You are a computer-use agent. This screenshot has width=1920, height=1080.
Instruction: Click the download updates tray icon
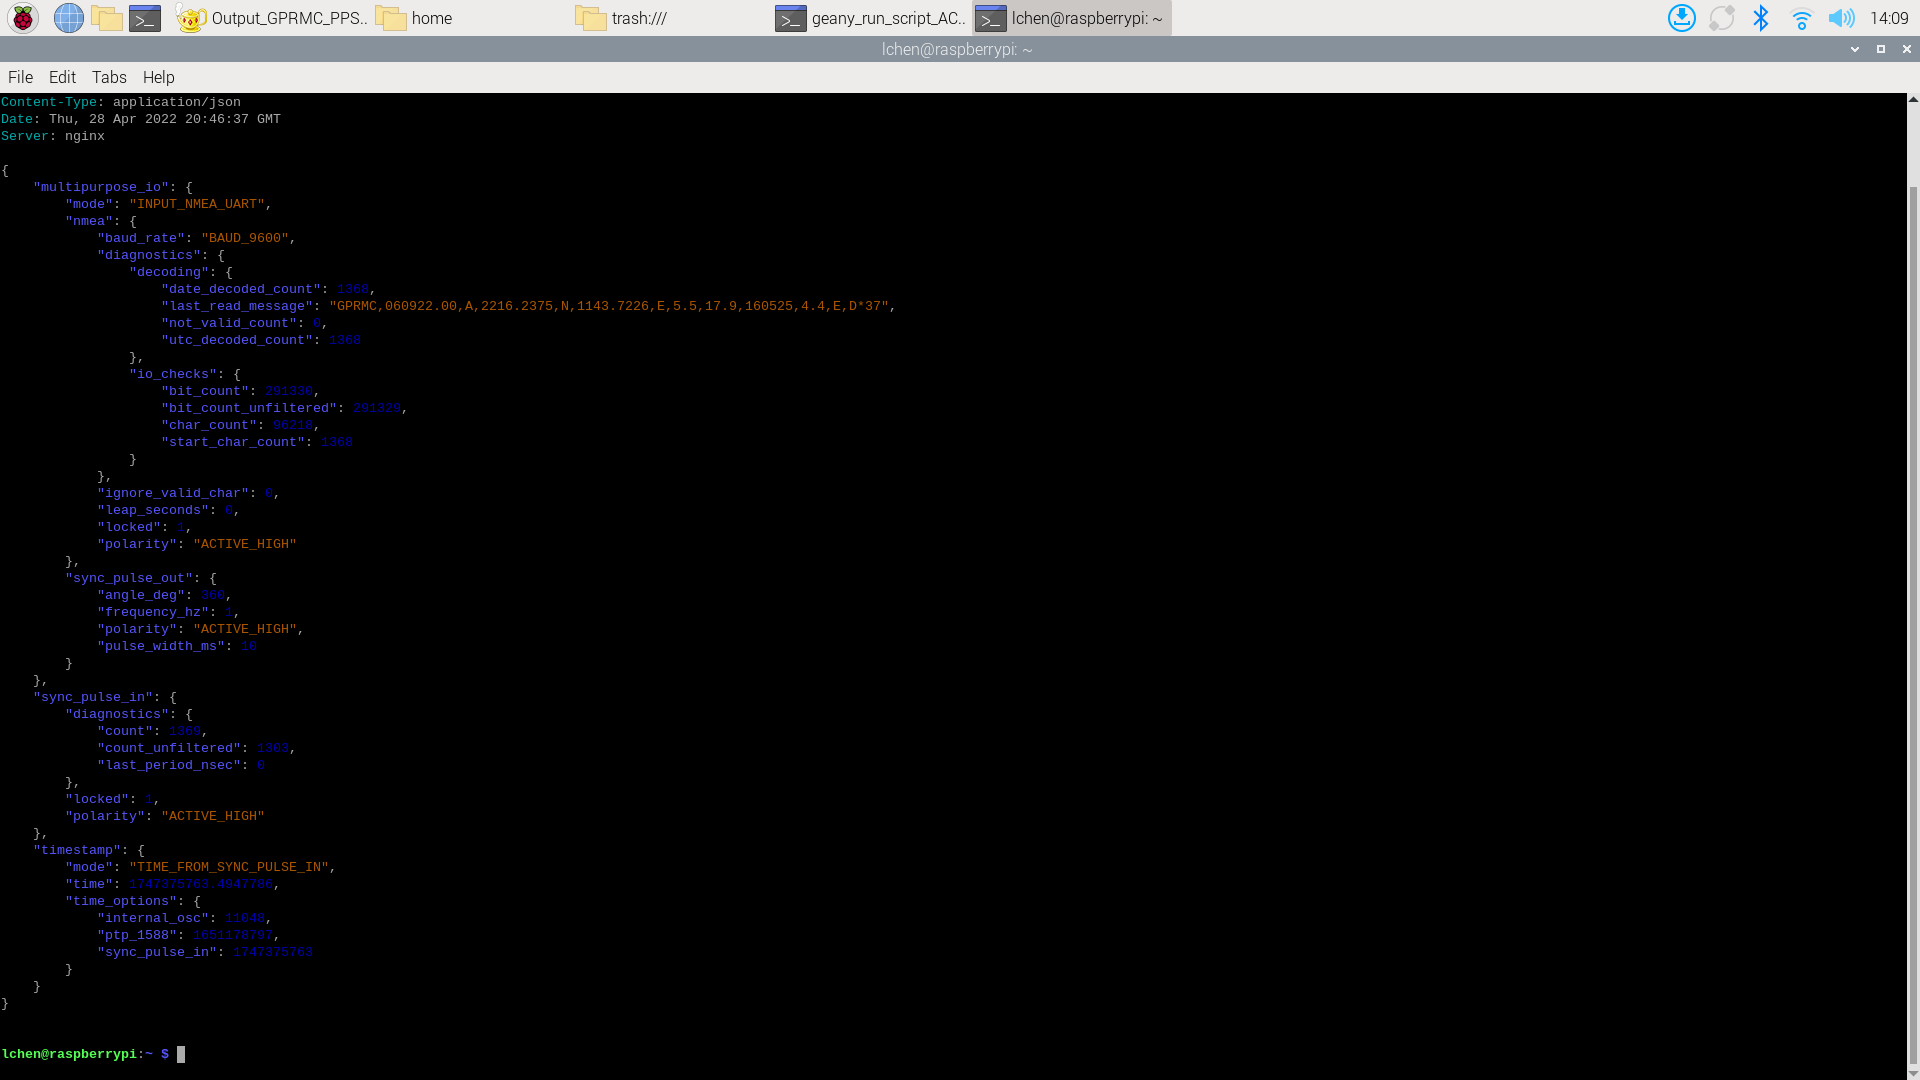1681,18
